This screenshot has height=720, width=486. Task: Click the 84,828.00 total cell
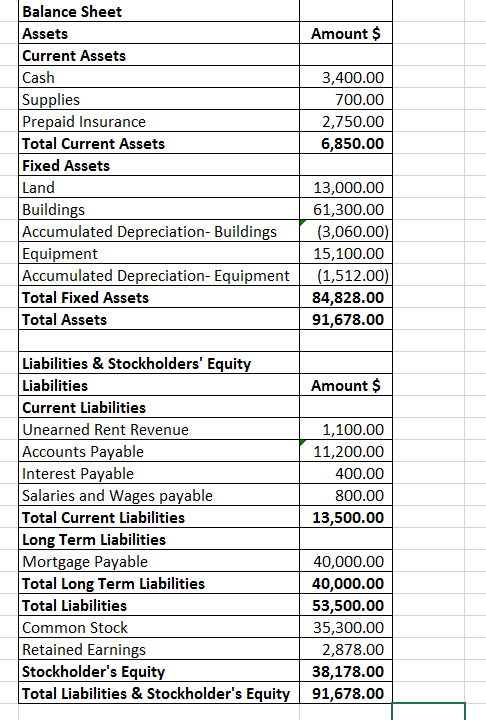[x=346, y=297]
